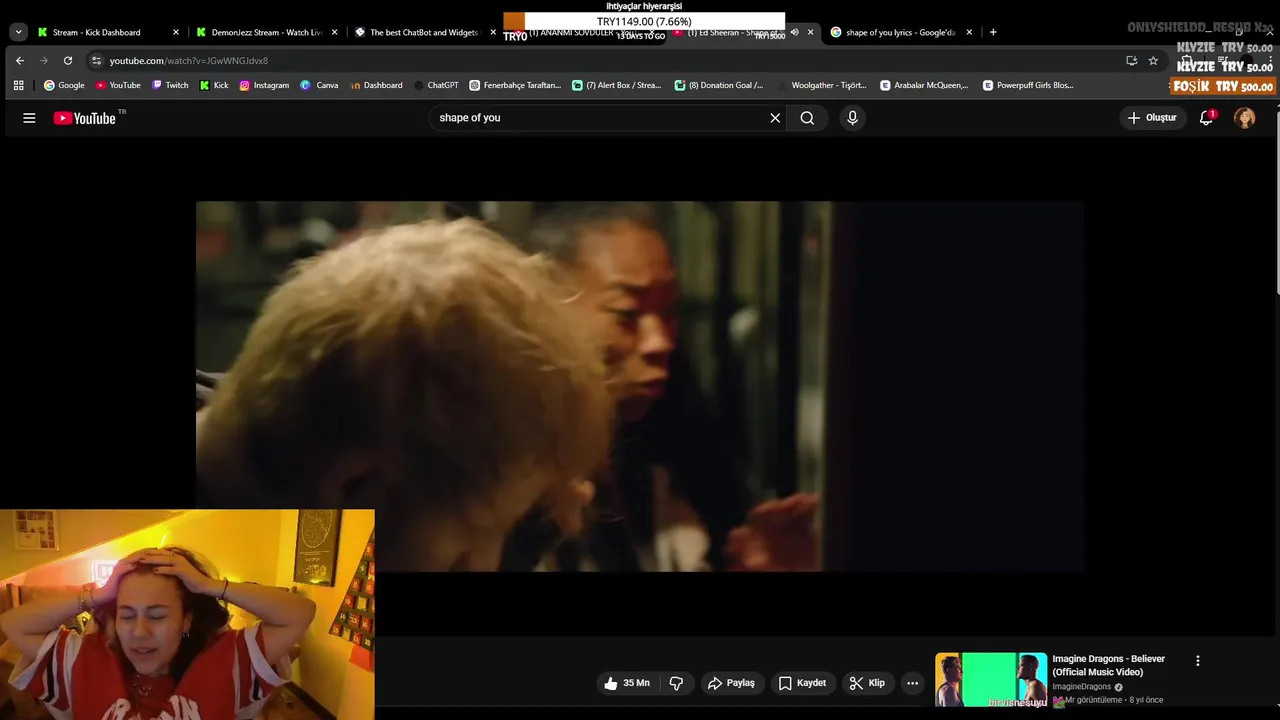1280x720 pixels.
Task: Open the Dashboard bookmark
Action: 376,85
